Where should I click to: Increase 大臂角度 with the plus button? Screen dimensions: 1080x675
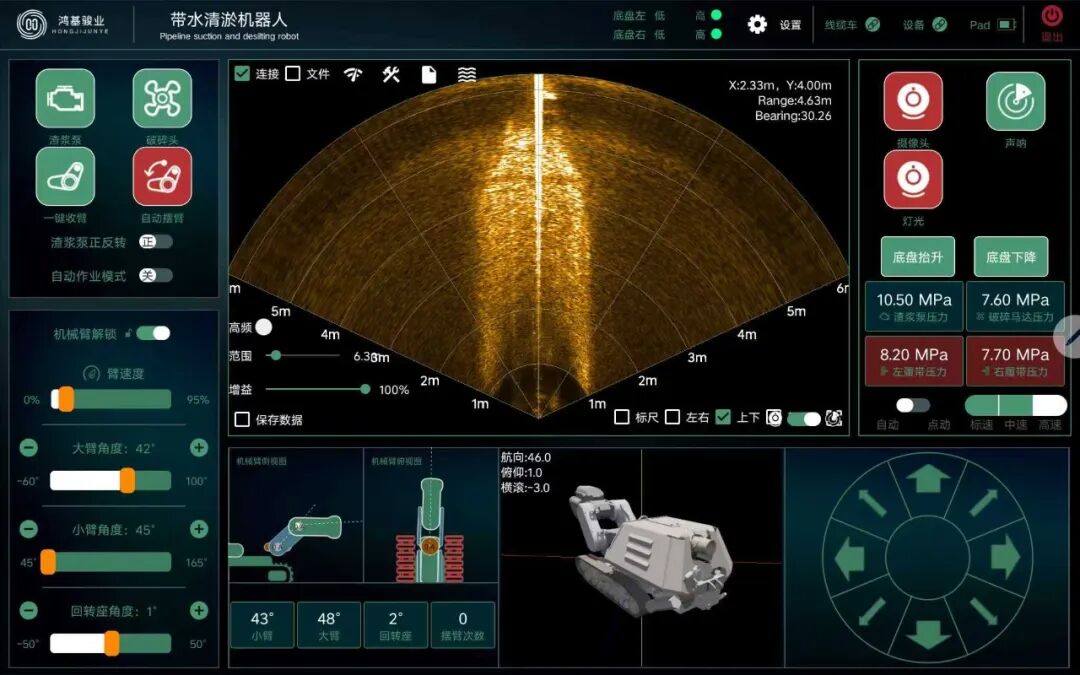(199, 448)
